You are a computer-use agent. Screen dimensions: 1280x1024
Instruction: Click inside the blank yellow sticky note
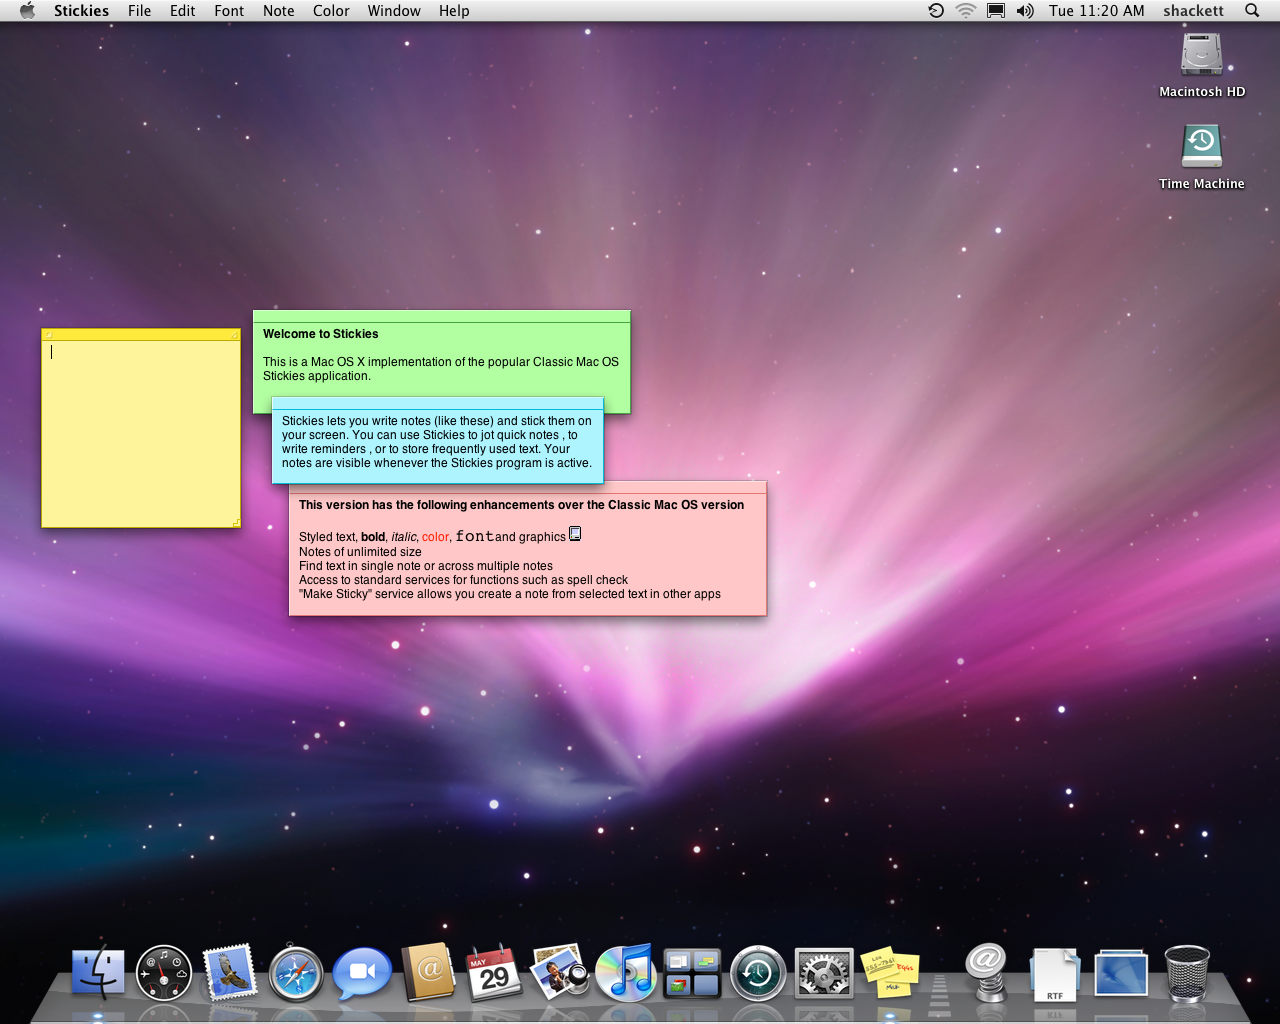click(x=140, y=440)
